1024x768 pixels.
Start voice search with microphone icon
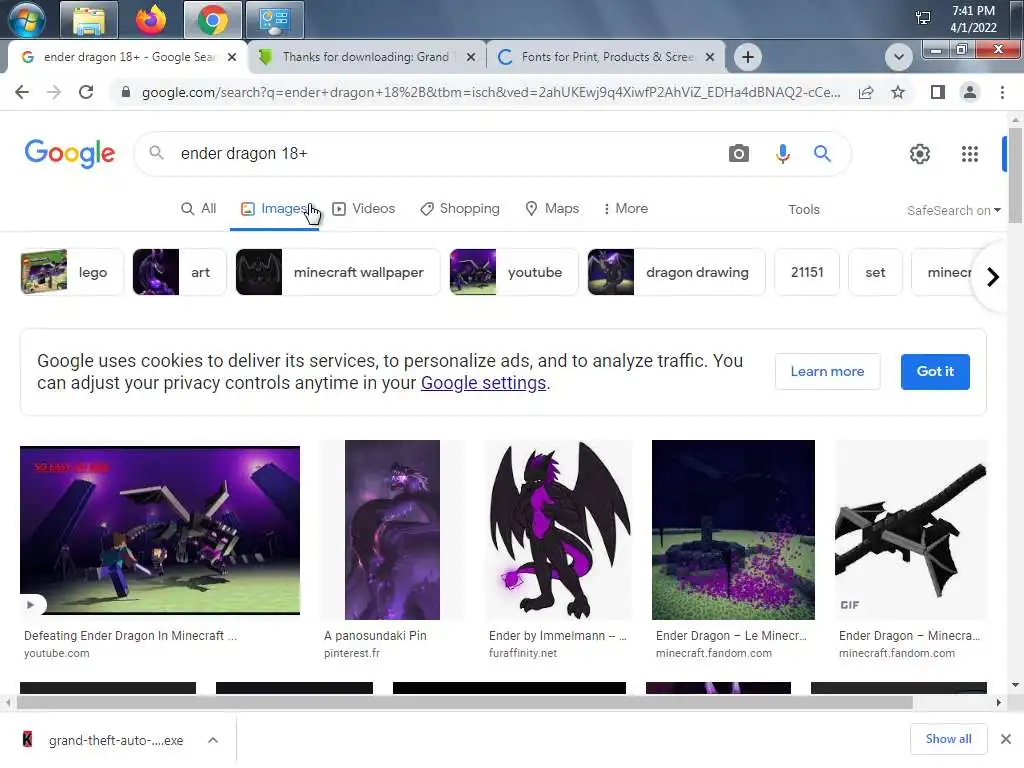[x=782, y=153]
